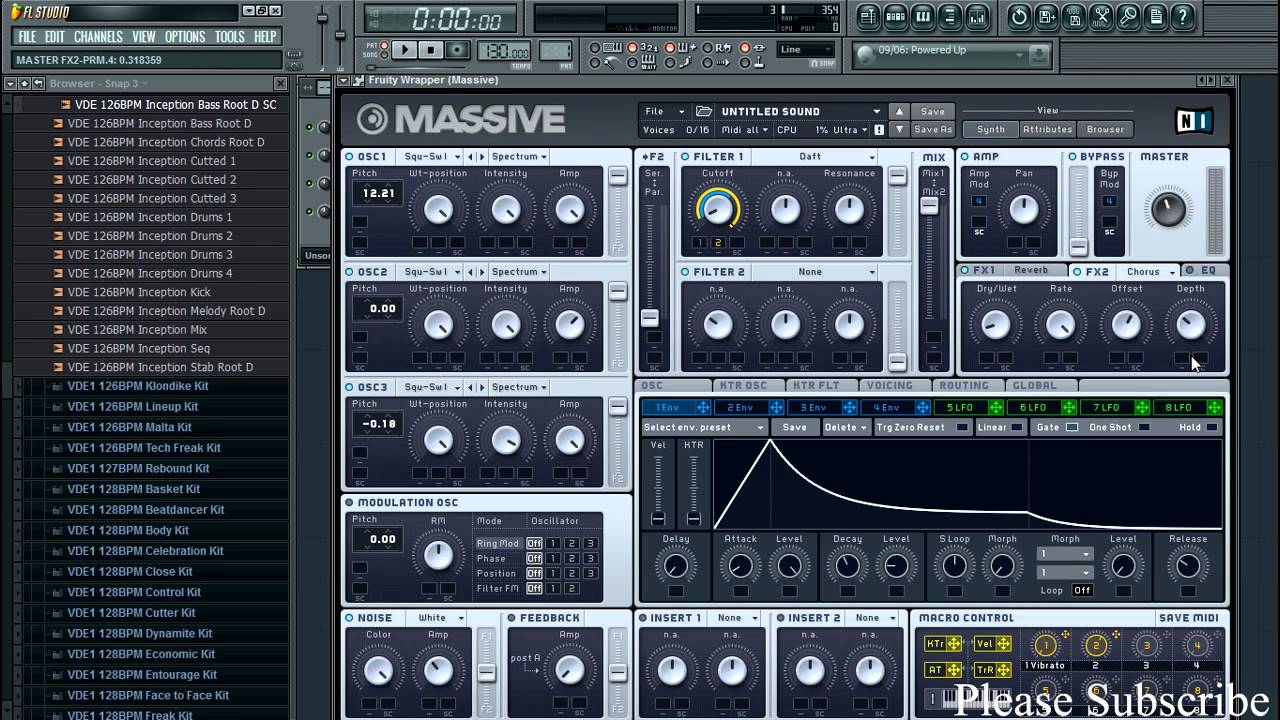1280x720 pixels.
Task: Open the envelope Delete dropdown
Action: click(x=846, y=427)
